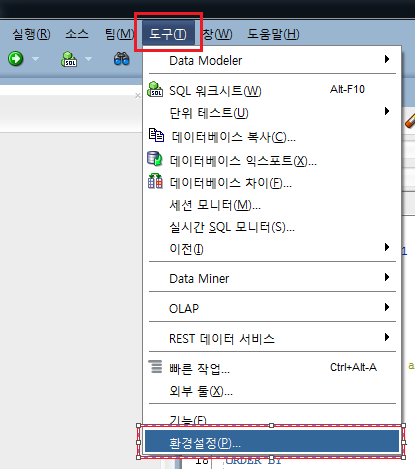Select SQL 워크시트(W) menu entry
This screenshot has height=469, width=415.
click(x=272, y=91)
